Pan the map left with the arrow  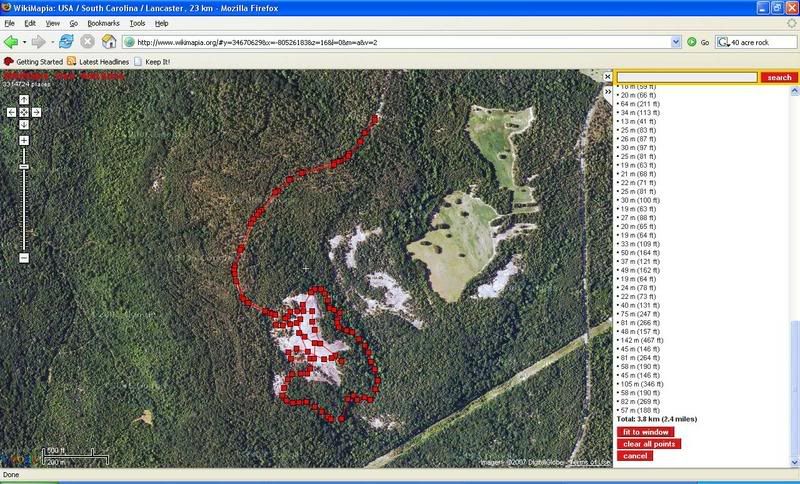[x=11, y=112]
